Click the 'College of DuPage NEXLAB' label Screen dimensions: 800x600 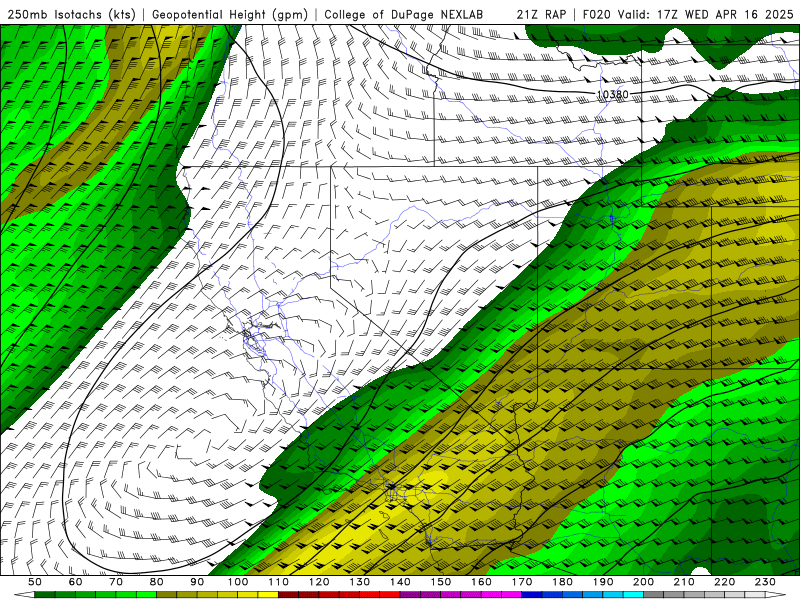(x=404, y=15)
